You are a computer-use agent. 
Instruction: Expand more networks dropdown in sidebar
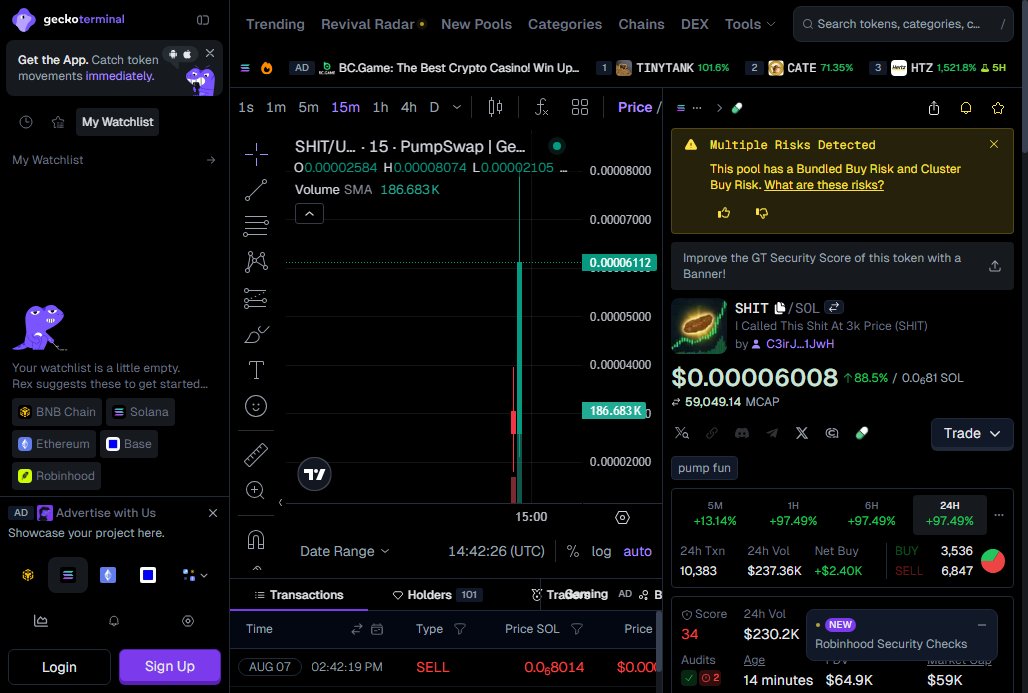(x=195, y=575)
